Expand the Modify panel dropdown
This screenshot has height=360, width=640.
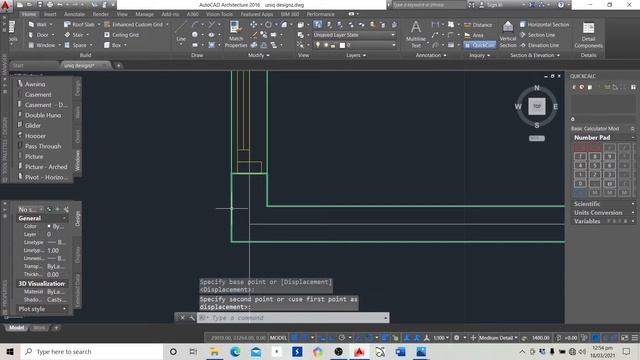click(259, 55)
